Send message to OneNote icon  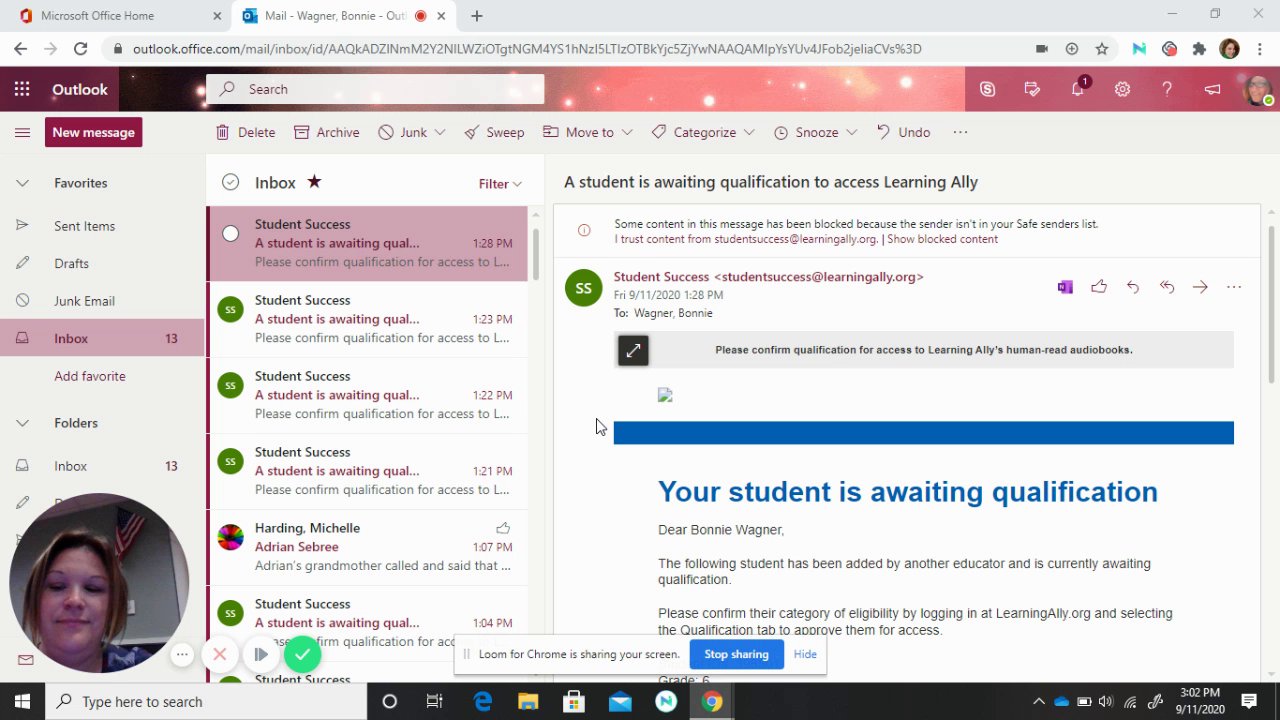[1065, 287]
